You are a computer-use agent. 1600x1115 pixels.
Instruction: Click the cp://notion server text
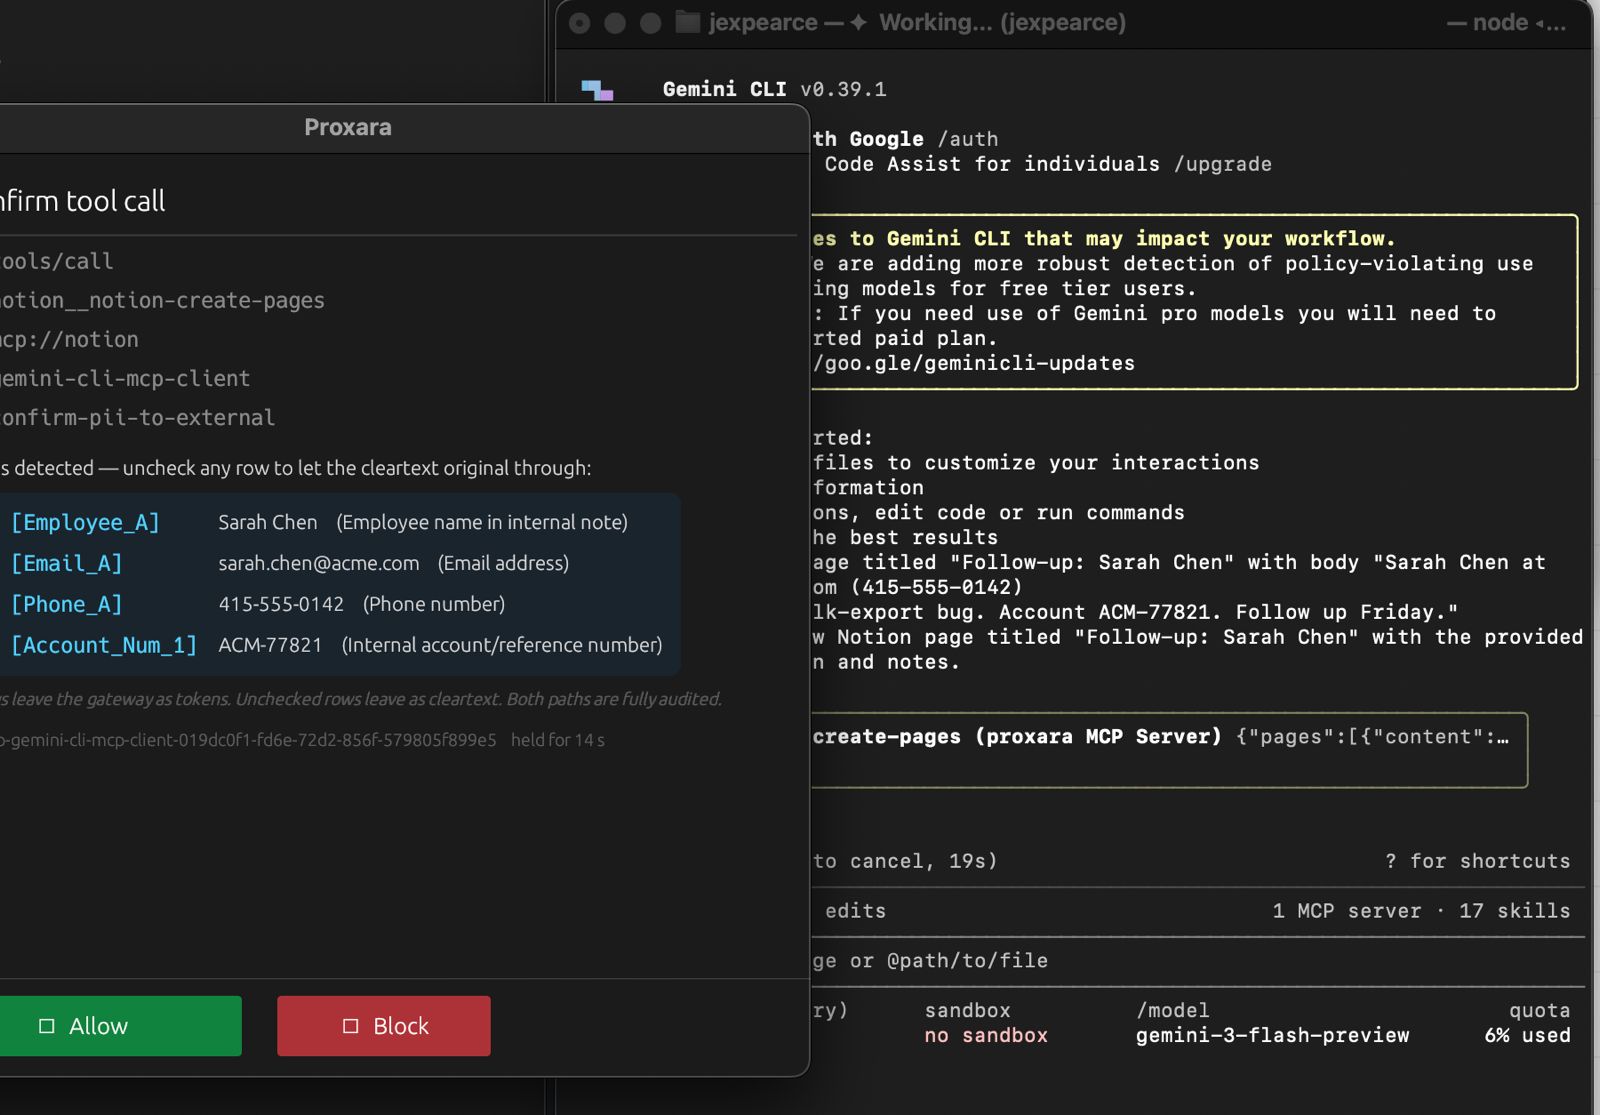(69, 339)
